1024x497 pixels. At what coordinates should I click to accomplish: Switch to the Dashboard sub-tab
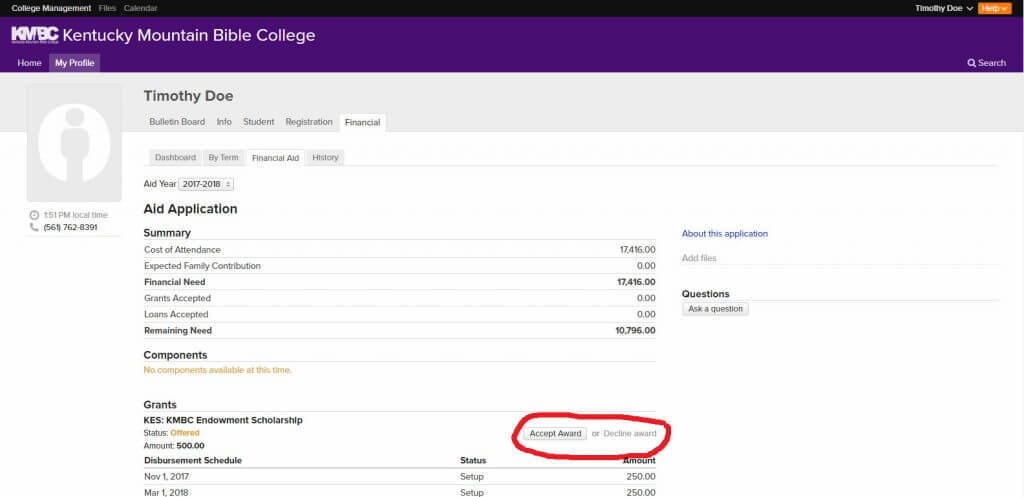point(175,157)
